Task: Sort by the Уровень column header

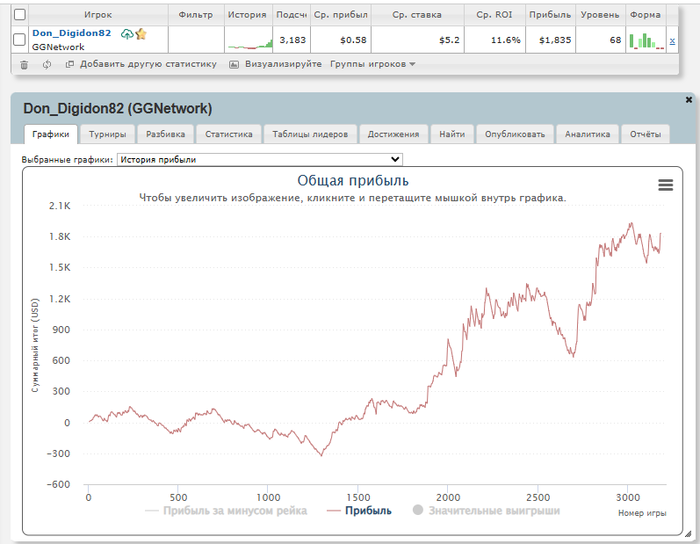Action: tap(600, 15)
